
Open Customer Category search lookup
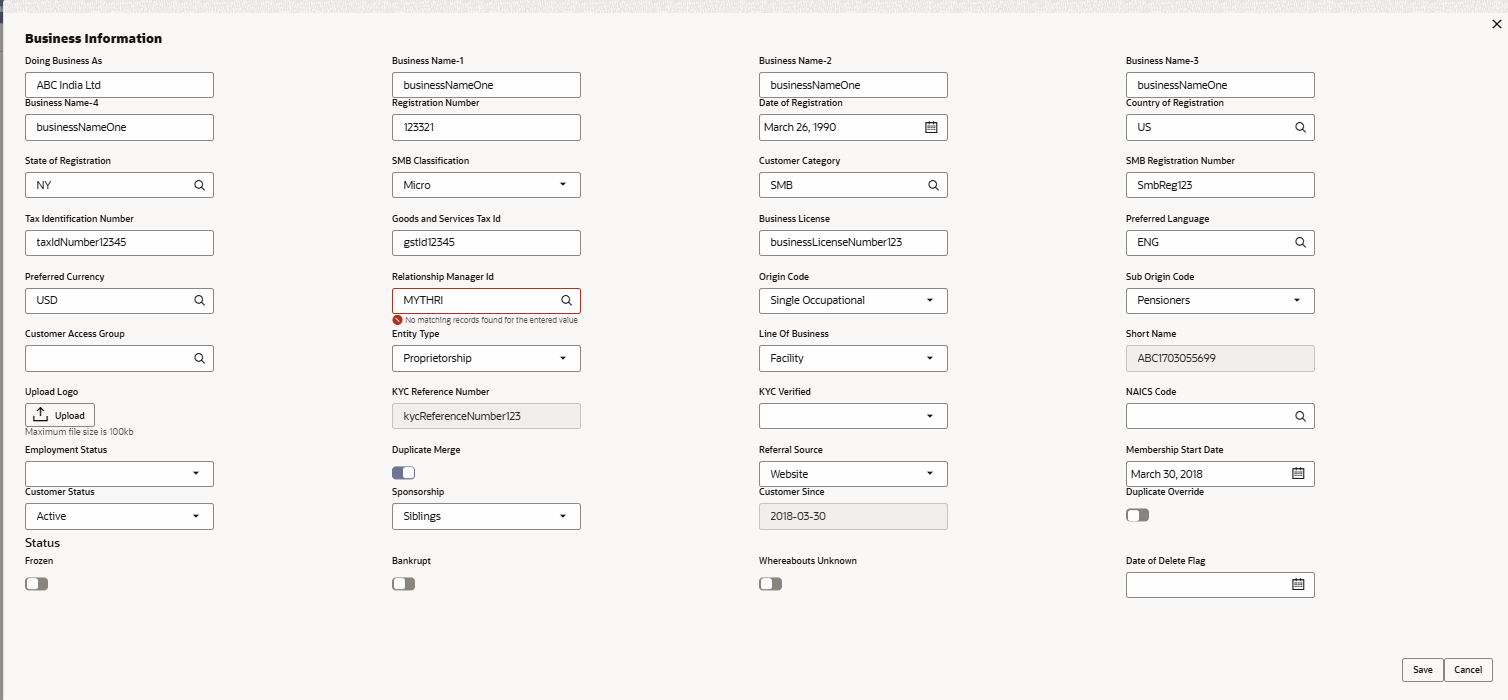tap(933, 185)
